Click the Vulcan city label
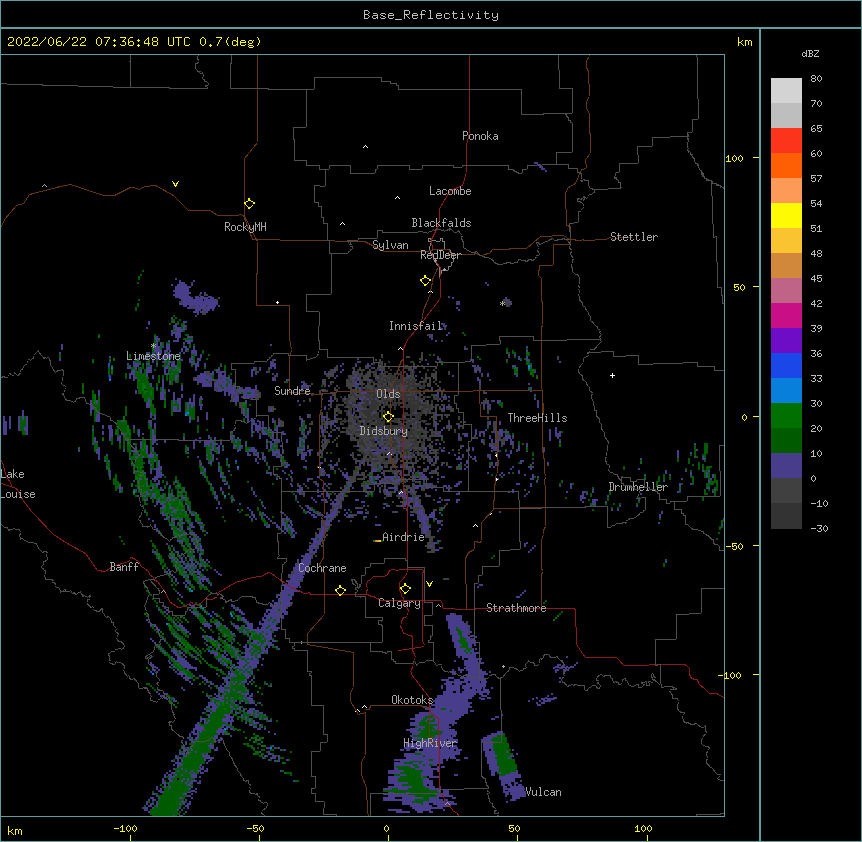 pos(543,792)
